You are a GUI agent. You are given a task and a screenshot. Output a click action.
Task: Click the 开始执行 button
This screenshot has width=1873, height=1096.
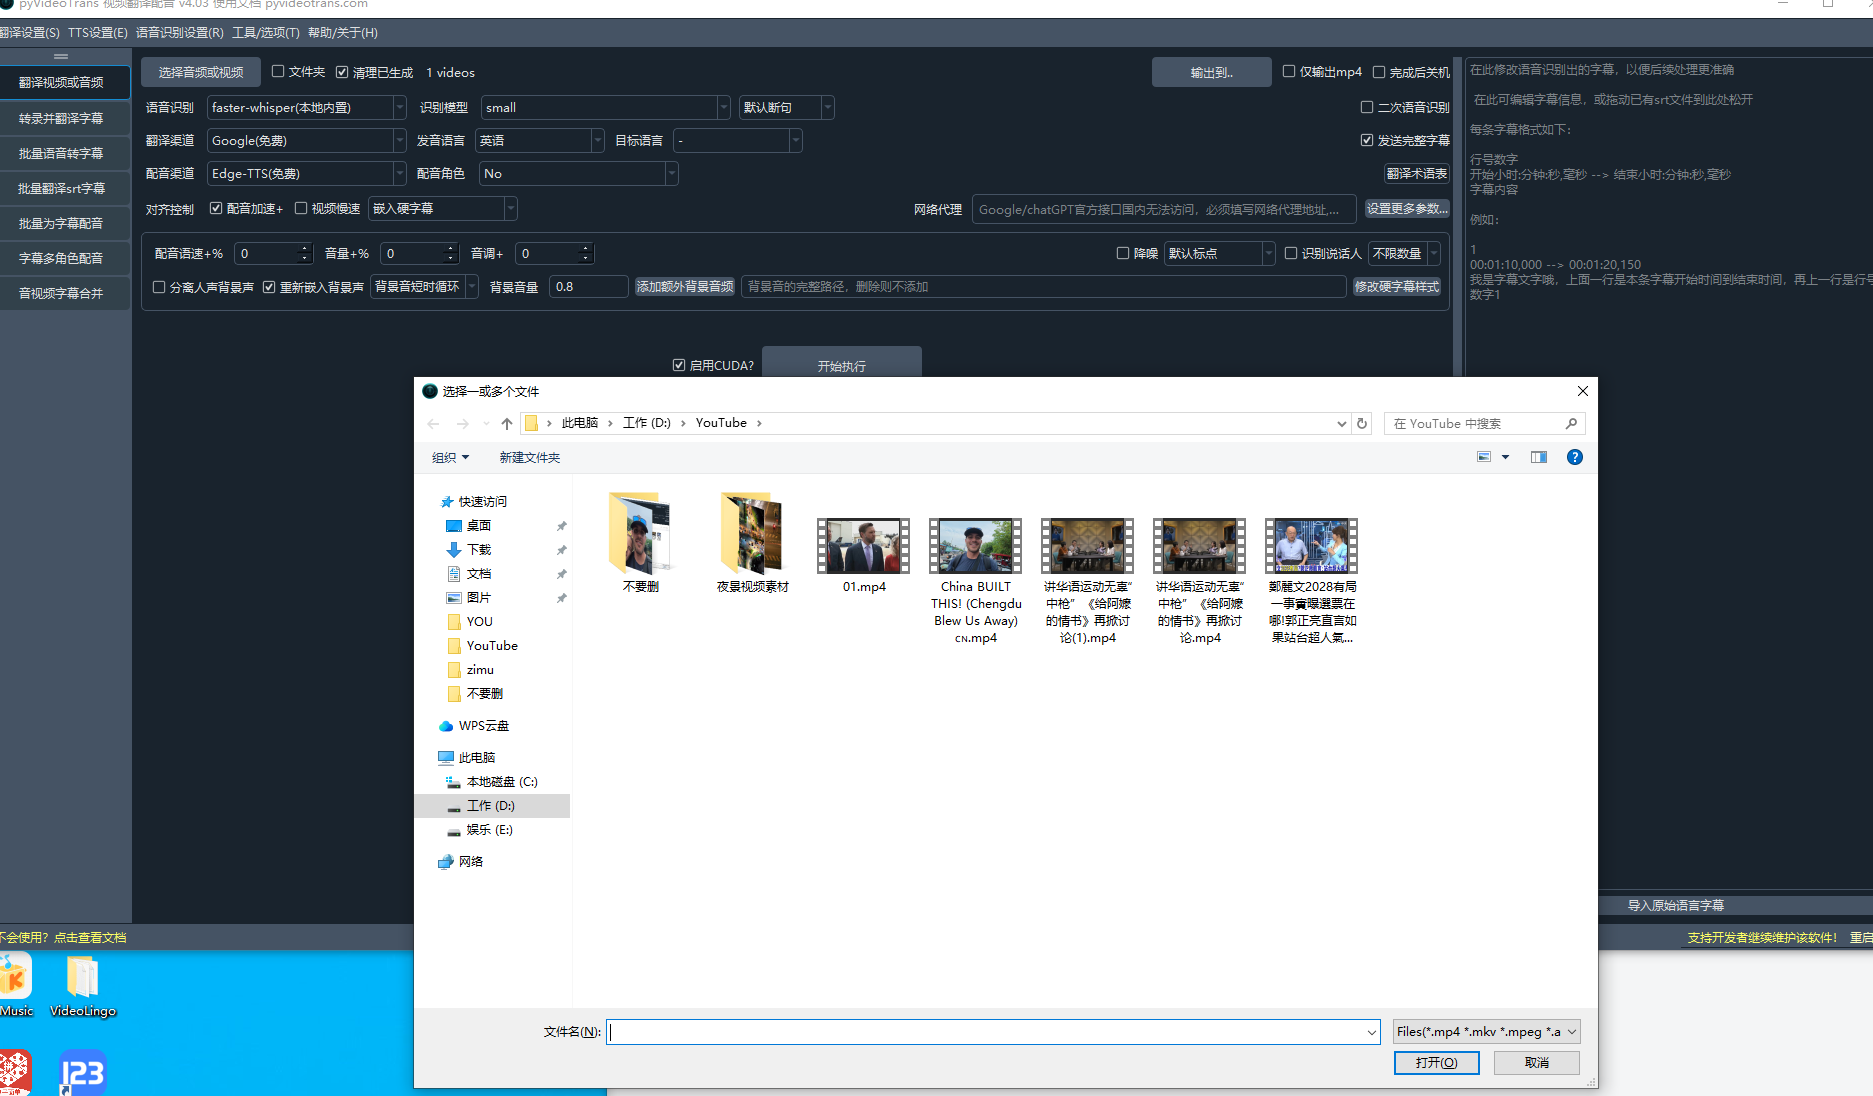(841, 365)
